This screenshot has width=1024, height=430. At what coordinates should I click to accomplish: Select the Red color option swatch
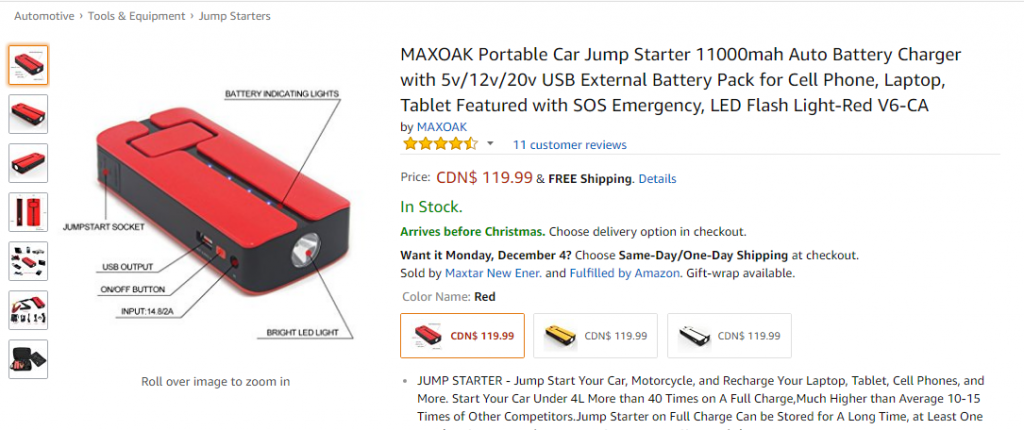[462, 336]
